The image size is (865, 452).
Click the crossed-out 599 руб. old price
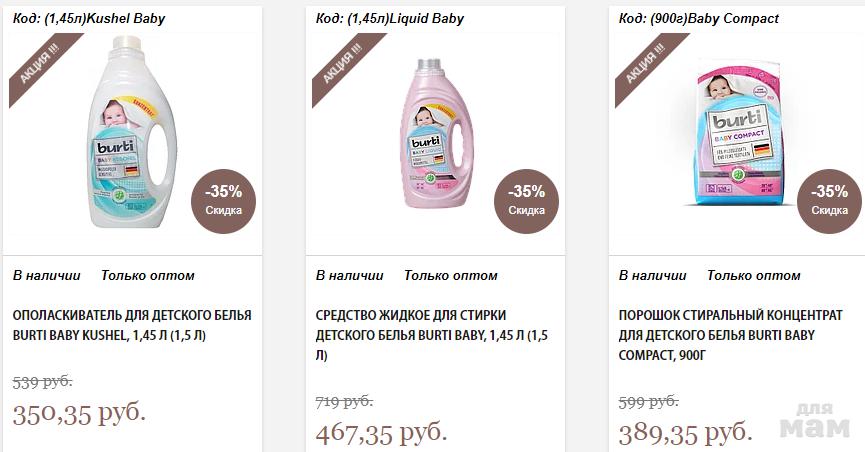pos(648,401)
